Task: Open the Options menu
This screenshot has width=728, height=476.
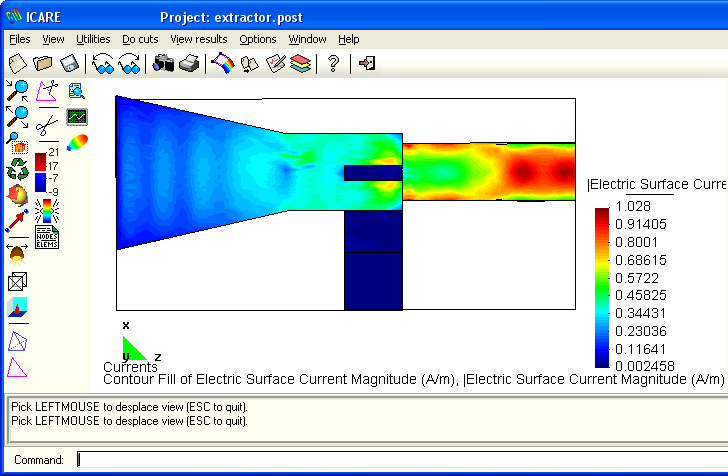Action: click(x=258, y=39)
